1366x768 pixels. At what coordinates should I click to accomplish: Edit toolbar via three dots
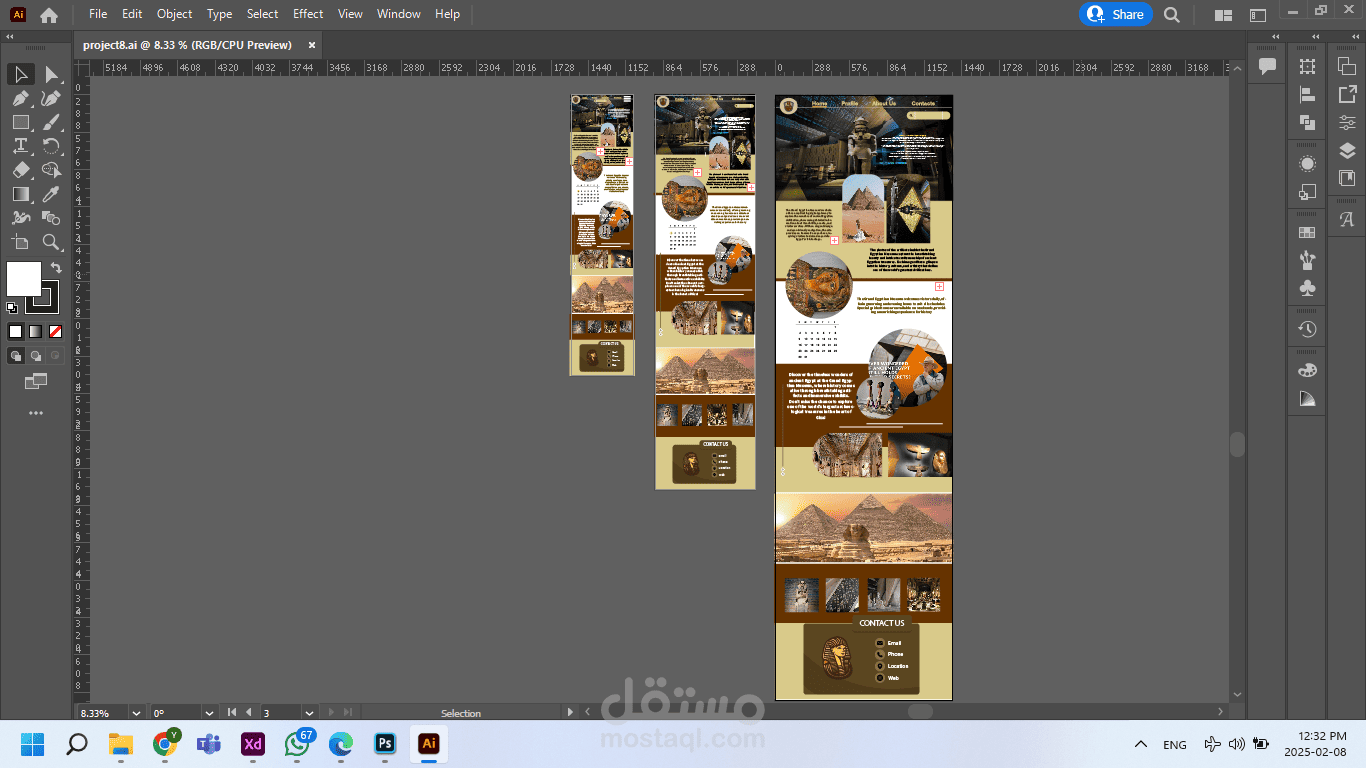click(36, 413)
